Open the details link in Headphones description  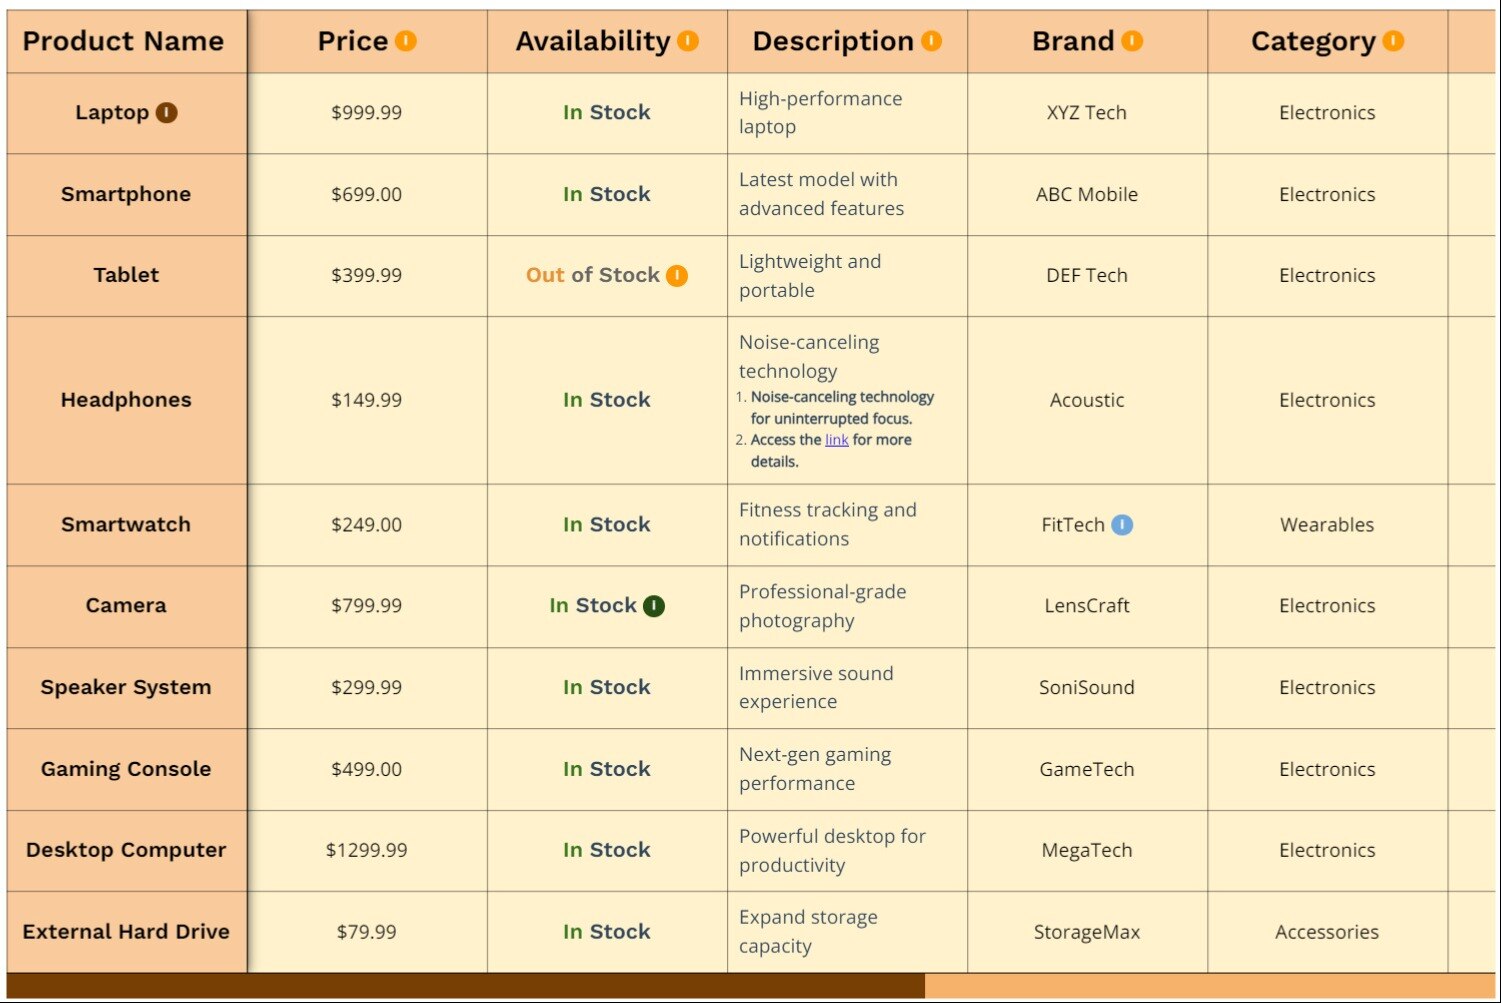(836, 440)
